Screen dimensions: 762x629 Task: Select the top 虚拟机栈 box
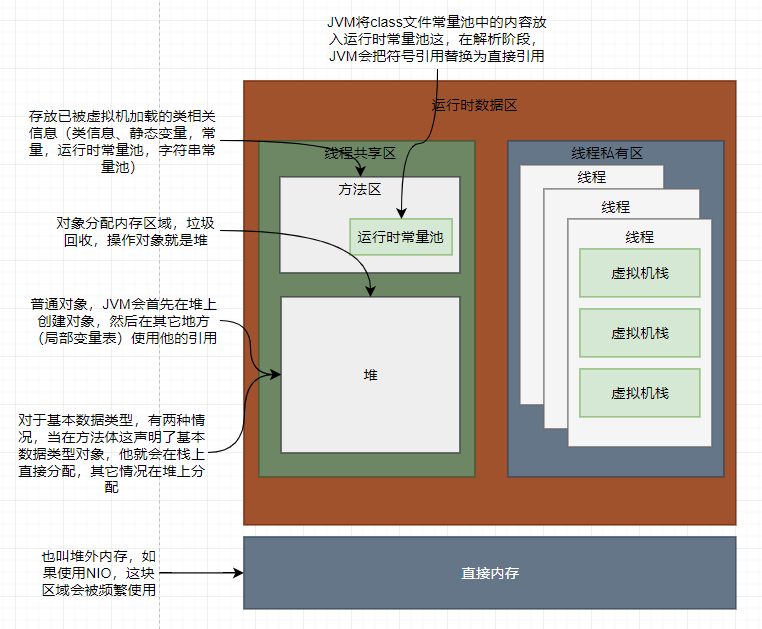pyautogui.click(x=640, y=273)
